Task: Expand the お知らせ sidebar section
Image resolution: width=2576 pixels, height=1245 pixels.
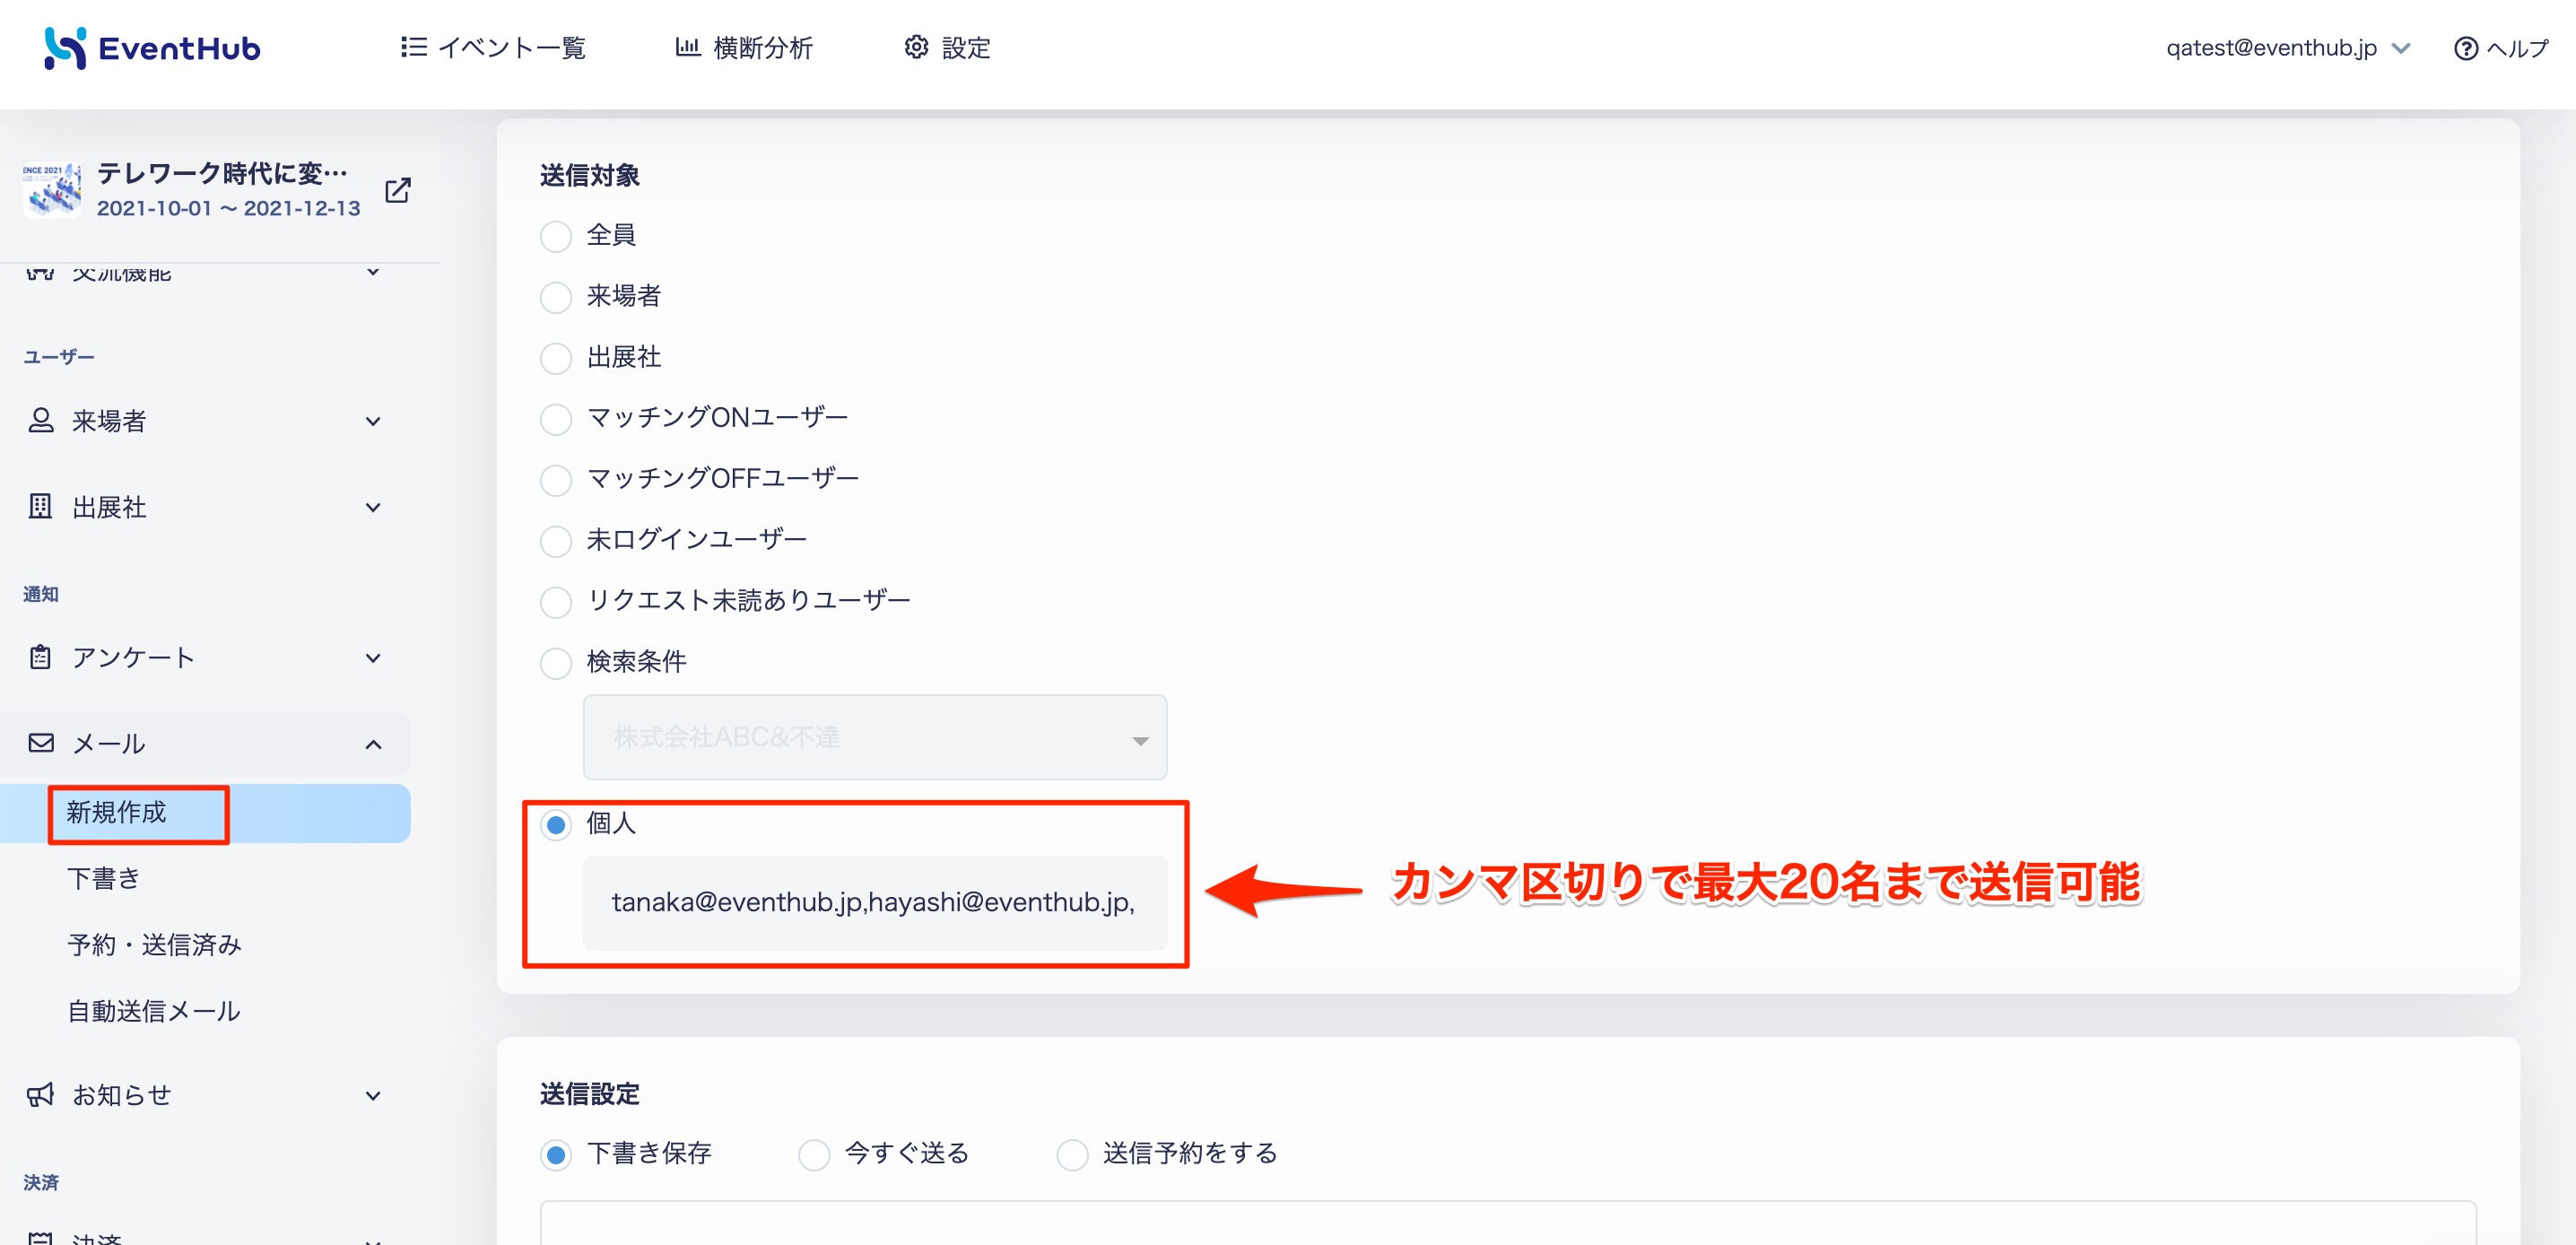Action: coord(373,1096)
